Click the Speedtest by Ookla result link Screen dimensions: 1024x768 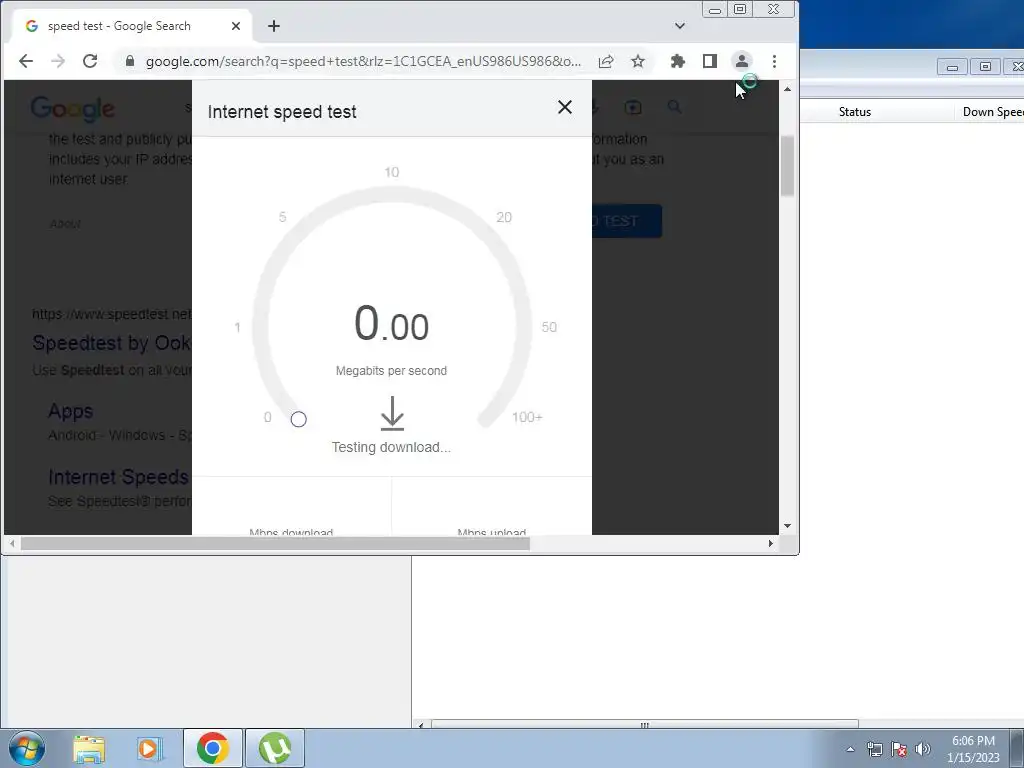click(x=112, y=343)
